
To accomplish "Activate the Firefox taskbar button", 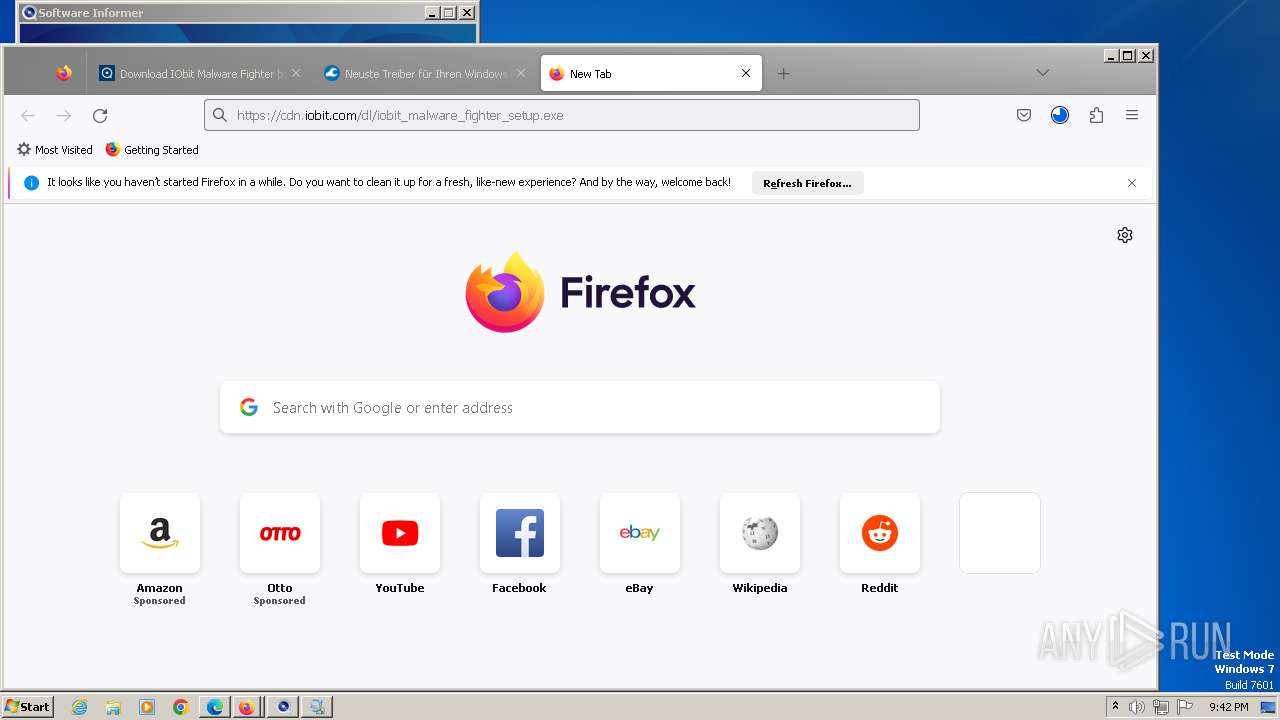I will [x=247, y=707].
